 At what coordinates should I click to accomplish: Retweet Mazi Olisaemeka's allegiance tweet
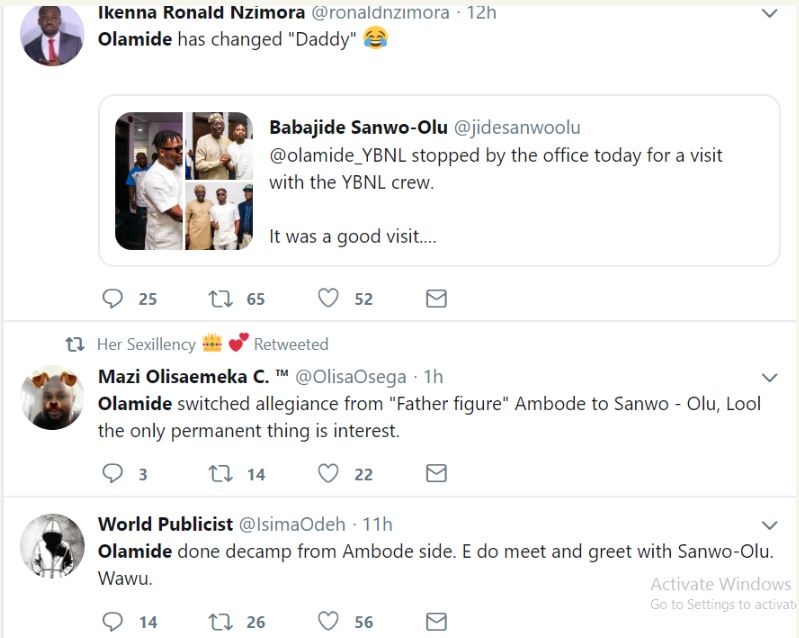(219, 473)
